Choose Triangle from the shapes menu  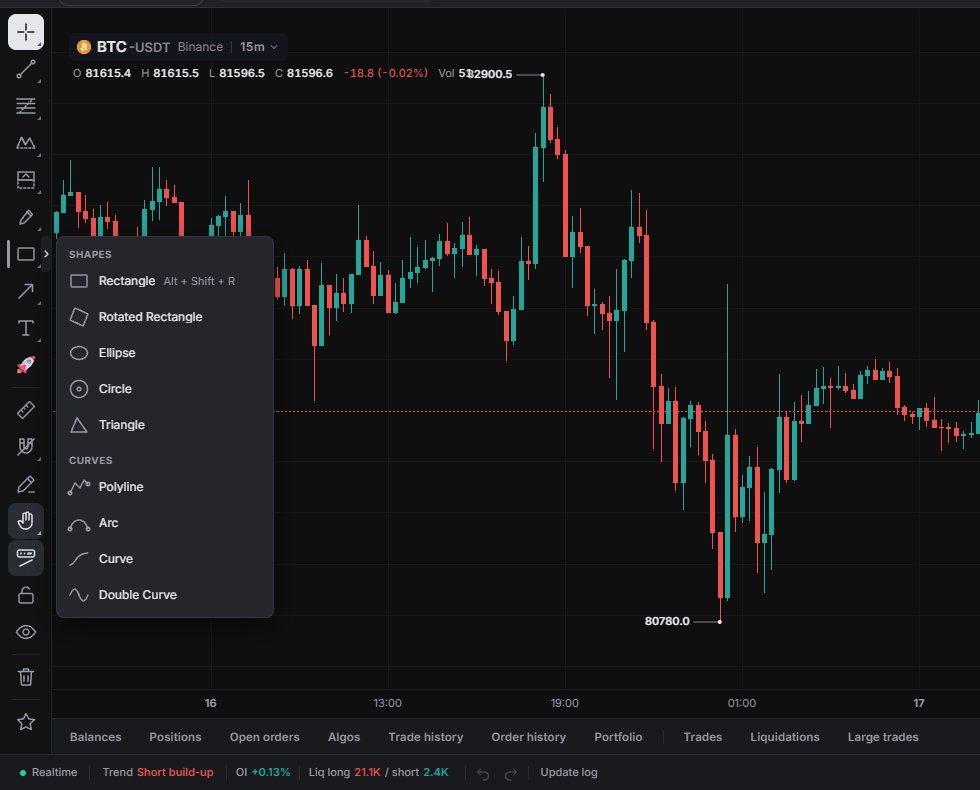(x=165, y=425)
